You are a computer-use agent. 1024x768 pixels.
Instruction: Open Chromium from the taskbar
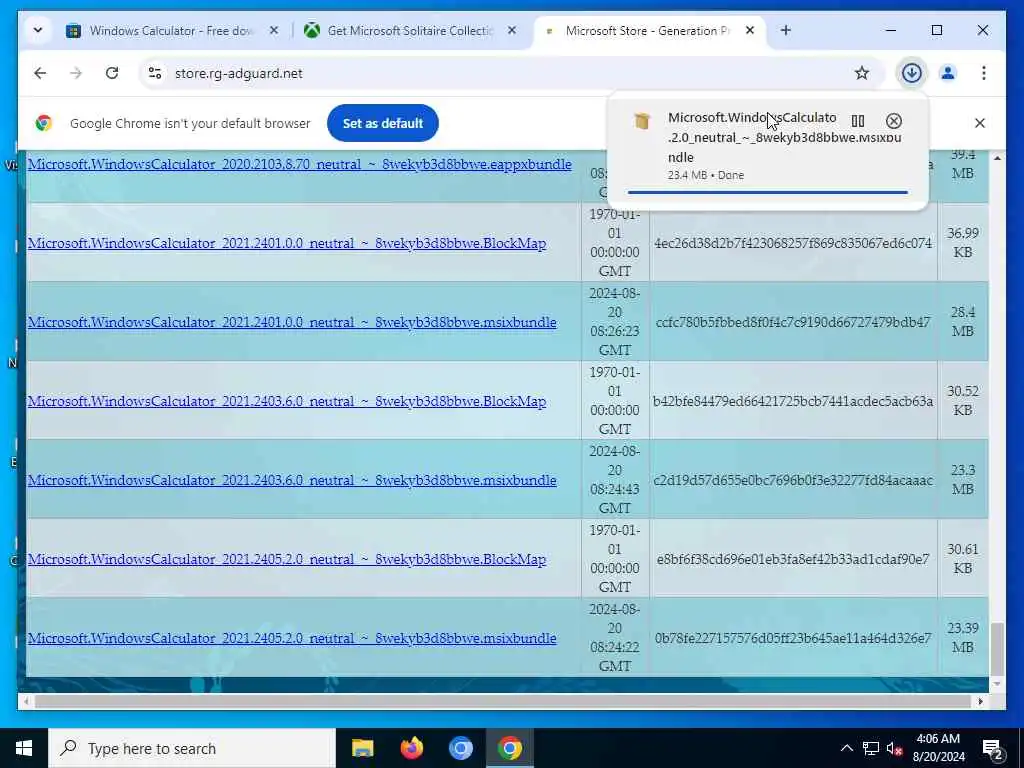pos(460,748)
